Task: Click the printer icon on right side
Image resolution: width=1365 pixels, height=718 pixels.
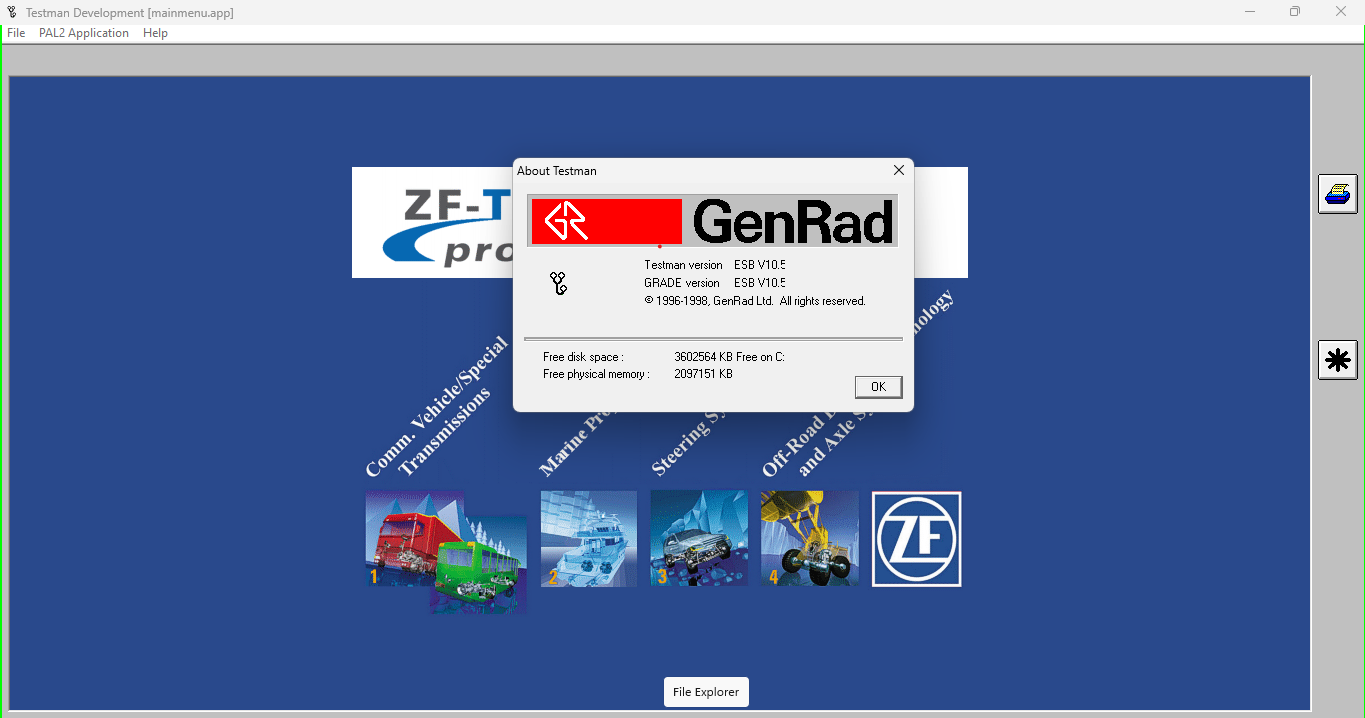Action: [1338, 193]
